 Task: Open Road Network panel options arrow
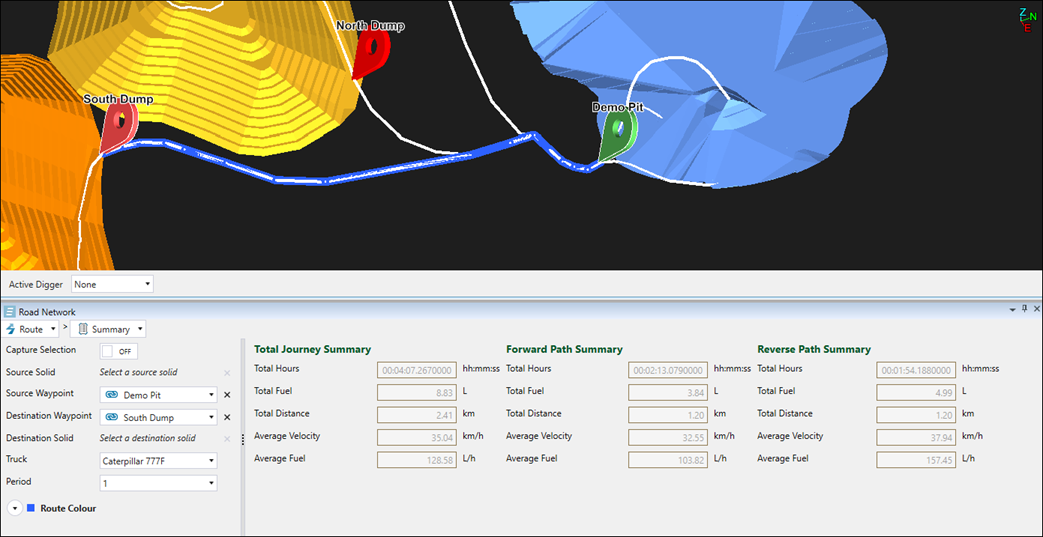1013,309
